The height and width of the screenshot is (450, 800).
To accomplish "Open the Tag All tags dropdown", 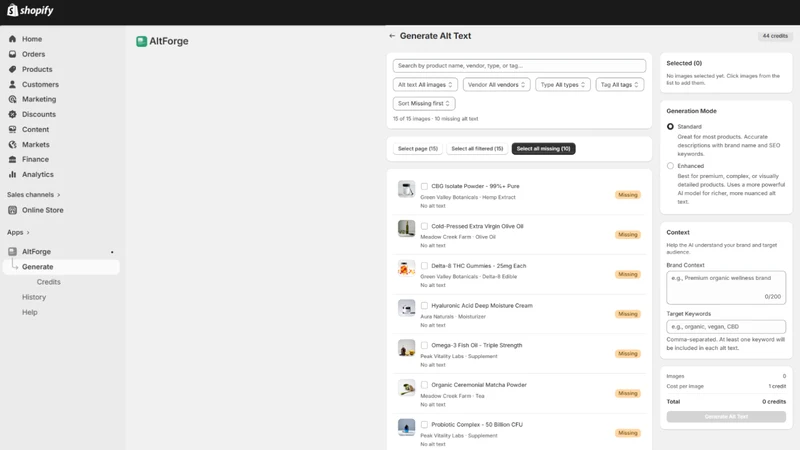I will 620,85.
